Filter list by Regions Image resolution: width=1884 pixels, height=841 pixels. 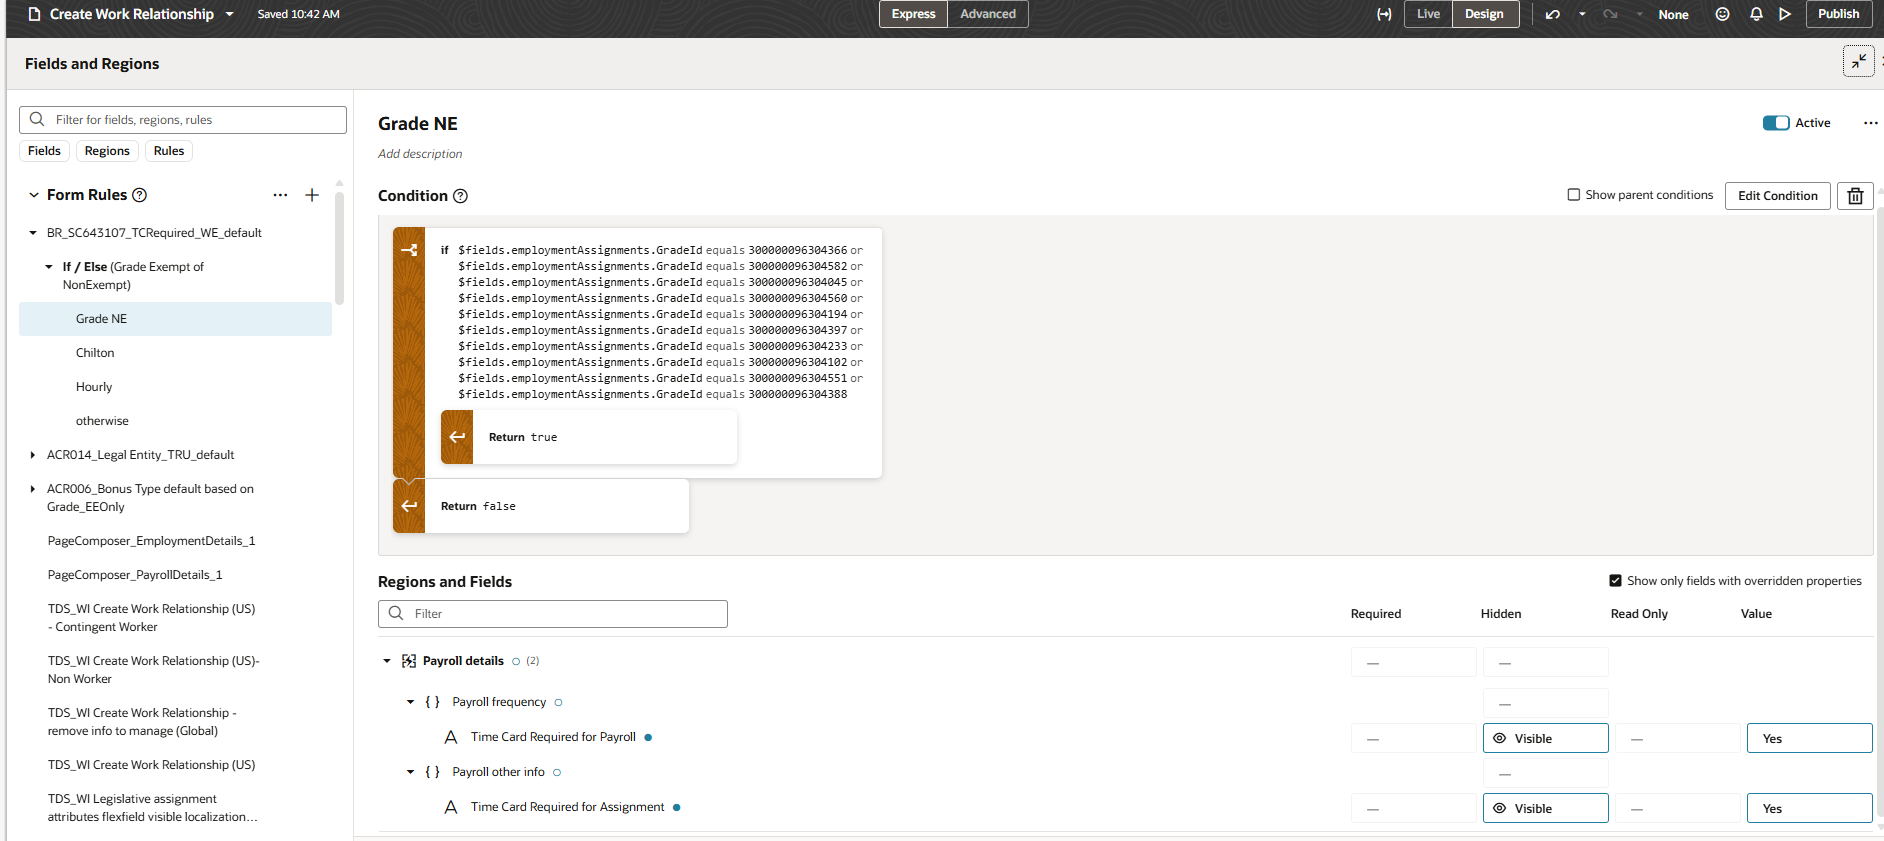click(x=107, y=151)
